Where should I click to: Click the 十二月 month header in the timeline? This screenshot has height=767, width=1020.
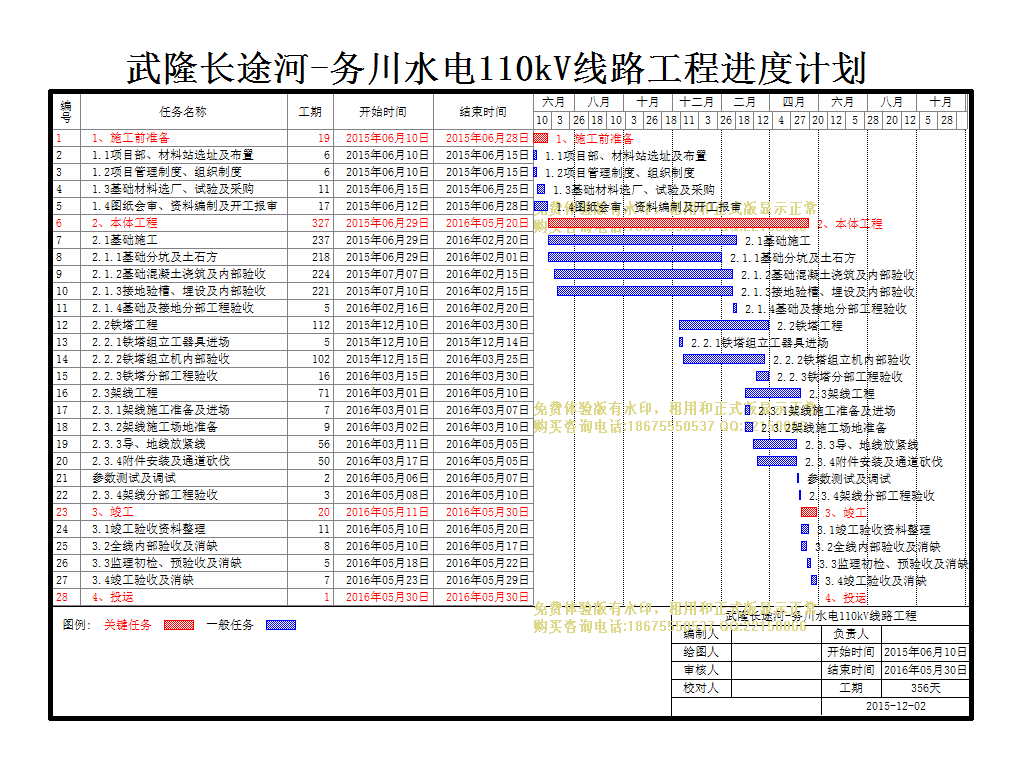pos(697,101)
